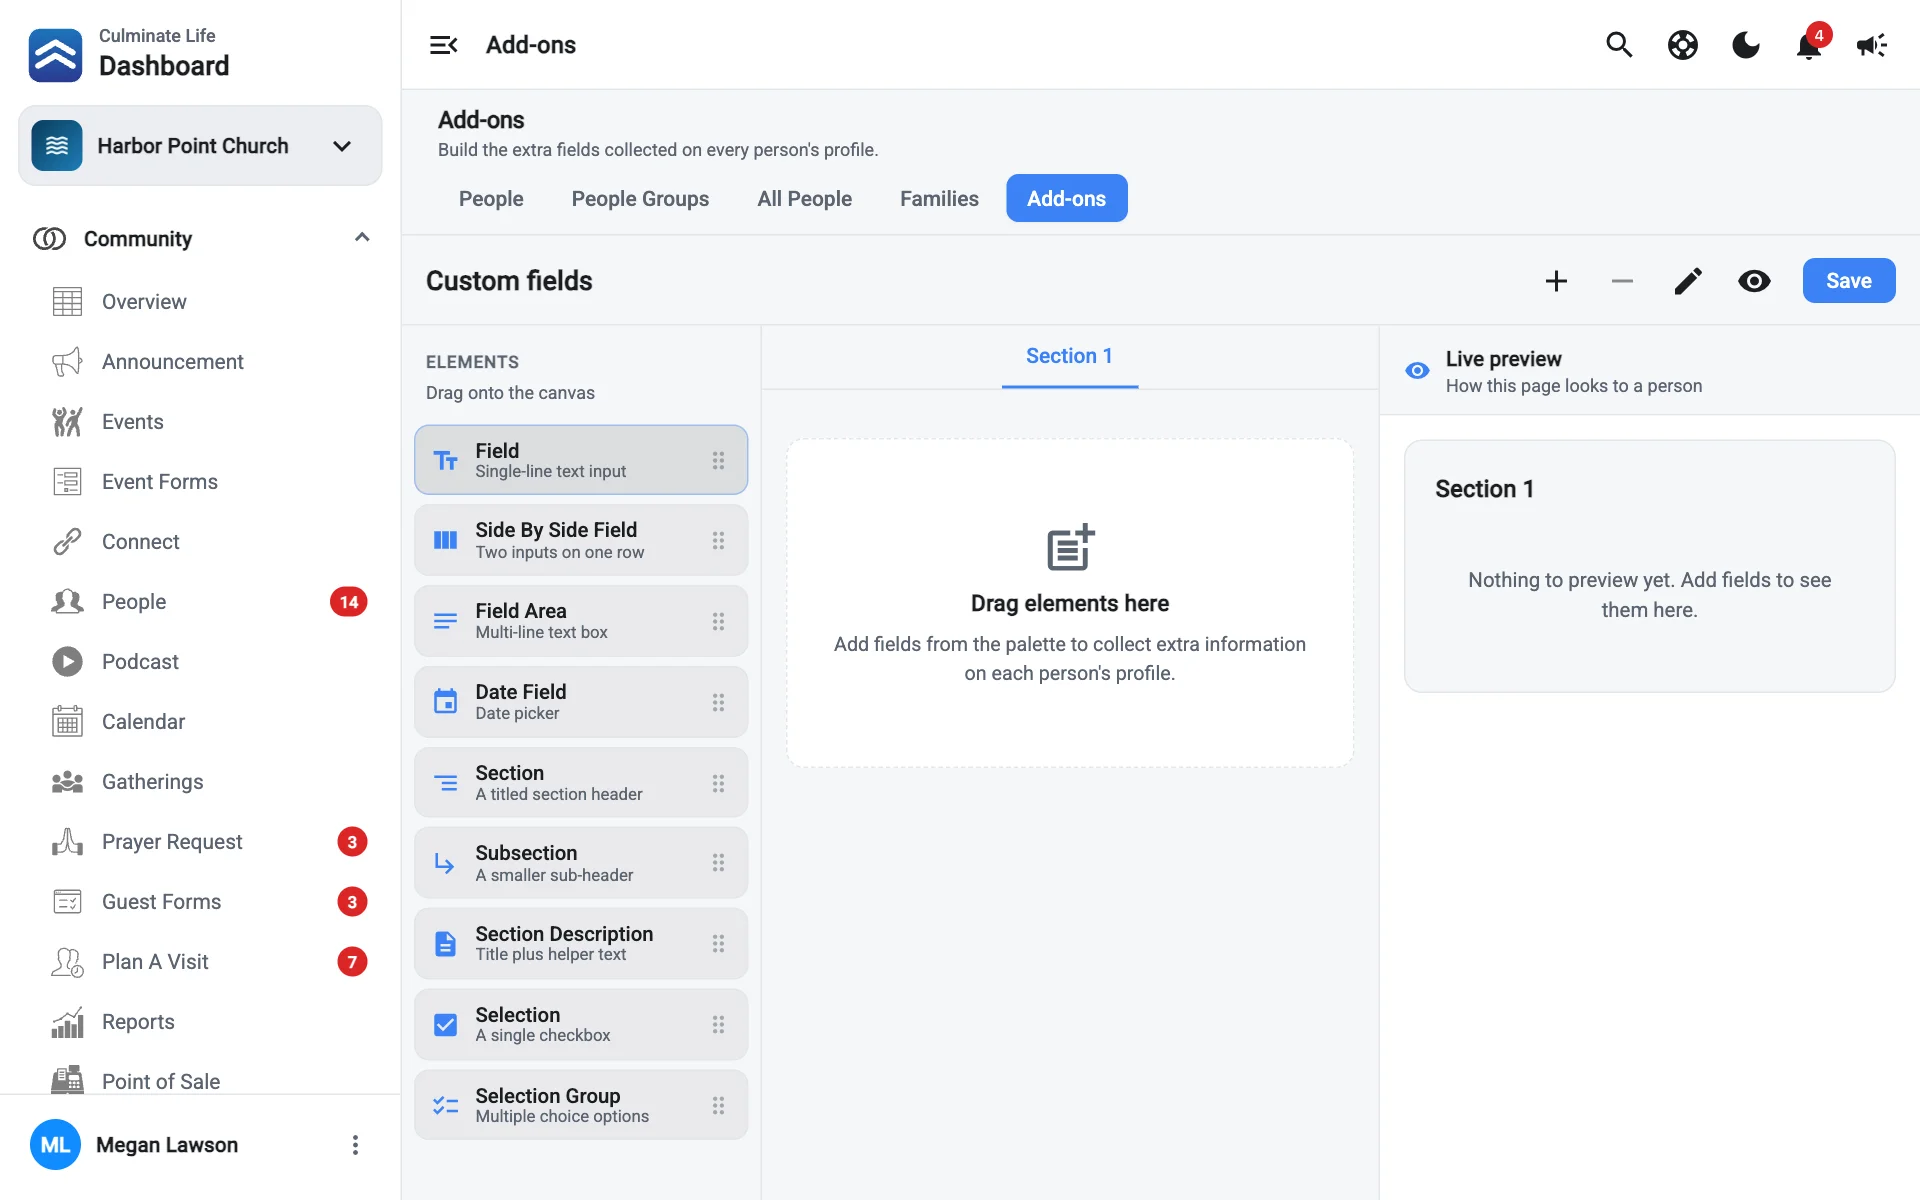This screenshot has width=1920, height=1200.
Task: Open notifications bell with 4 badge
Action: click(x=1809, y=45)
